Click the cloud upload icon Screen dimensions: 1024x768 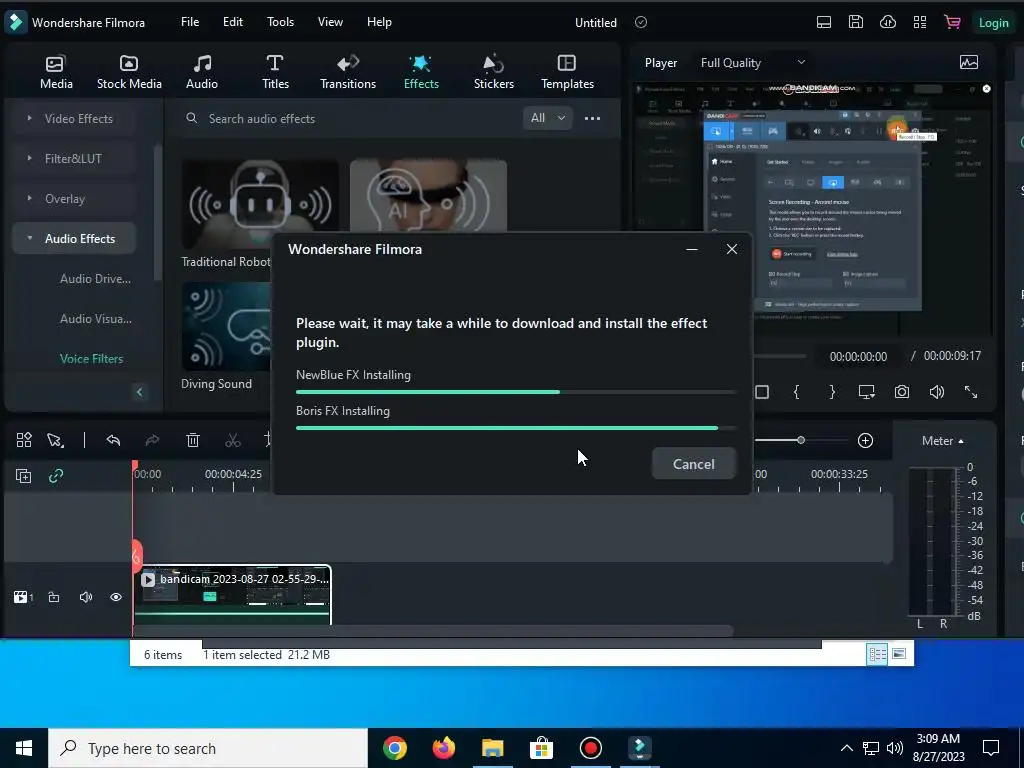coord(888,22)
